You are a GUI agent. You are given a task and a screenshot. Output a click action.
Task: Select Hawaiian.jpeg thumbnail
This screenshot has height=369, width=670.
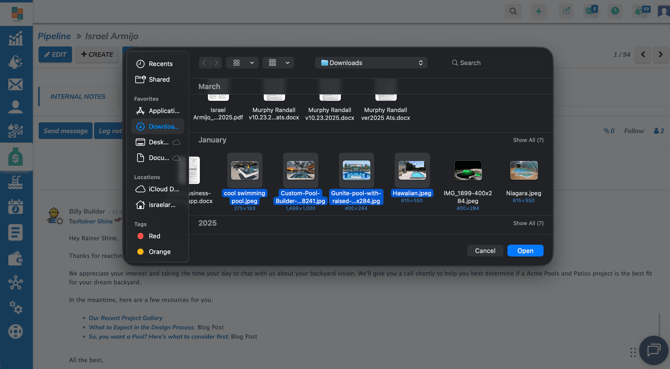pyautogui.click(x=412, y=170)
